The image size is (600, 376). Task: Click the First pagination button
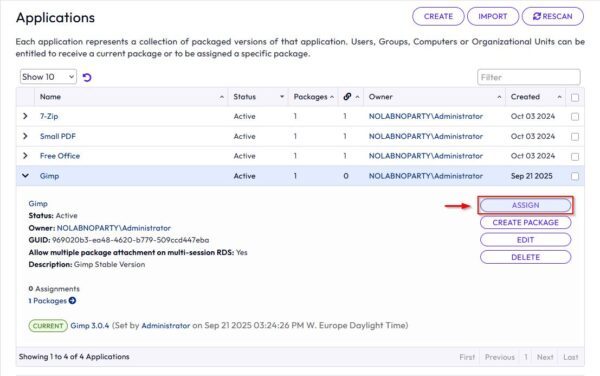(x=467, y=357)
